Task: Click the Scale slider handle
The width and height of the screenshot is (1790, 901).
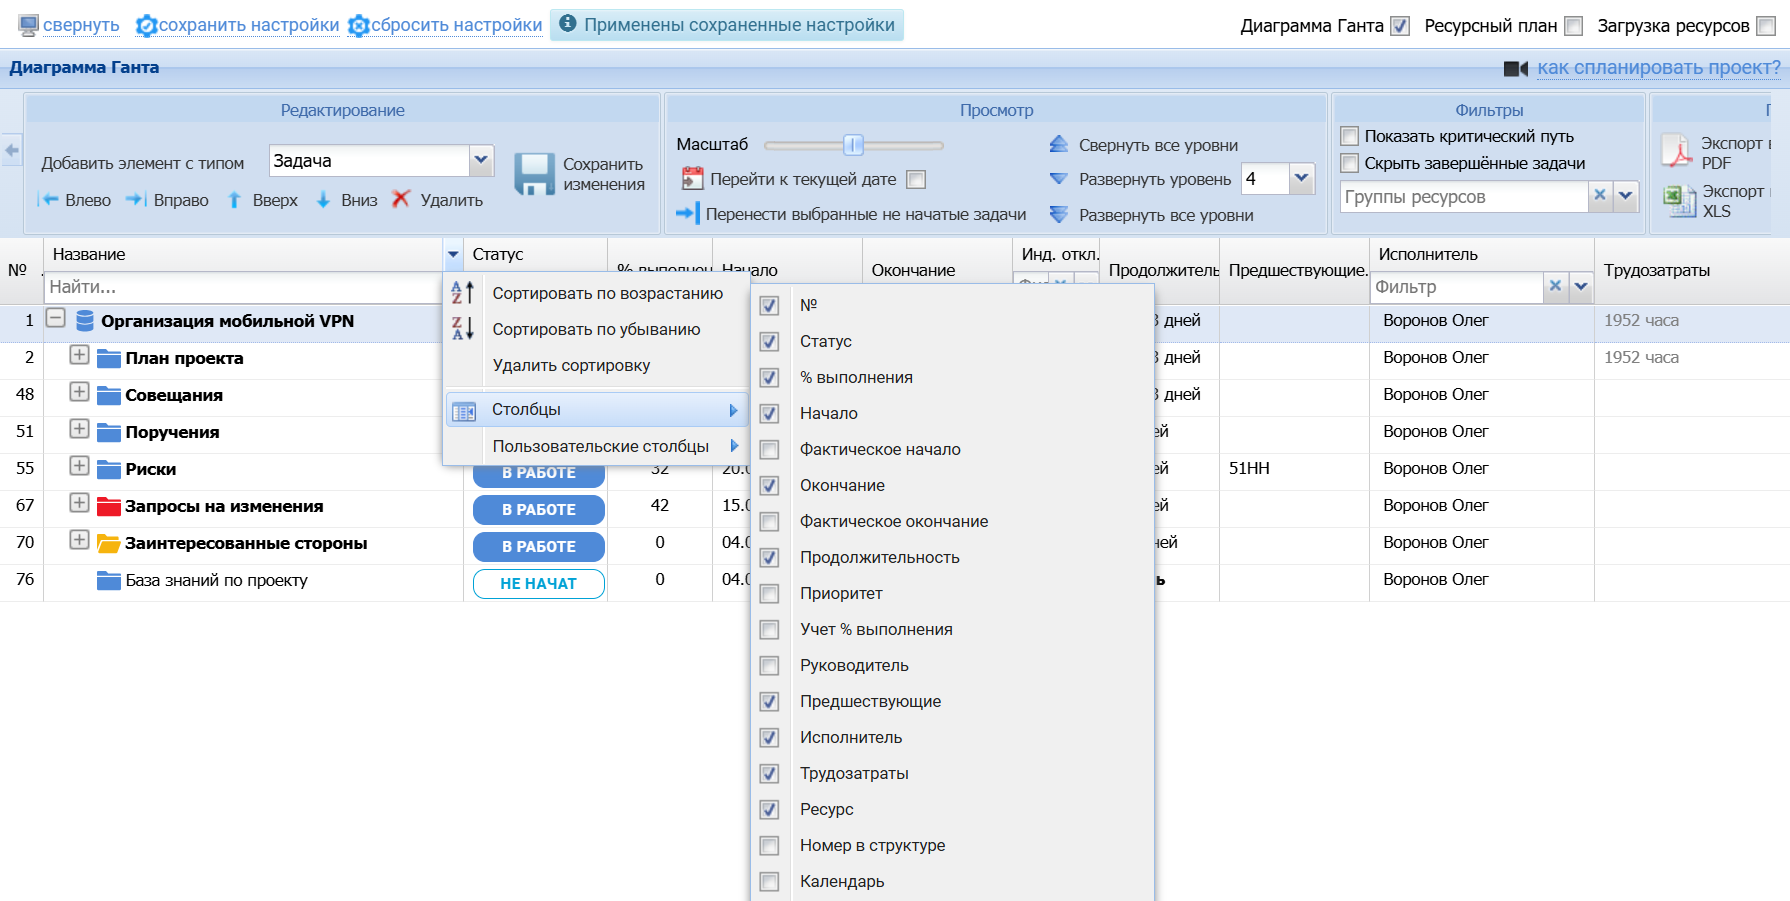Action: pos(853,145)
